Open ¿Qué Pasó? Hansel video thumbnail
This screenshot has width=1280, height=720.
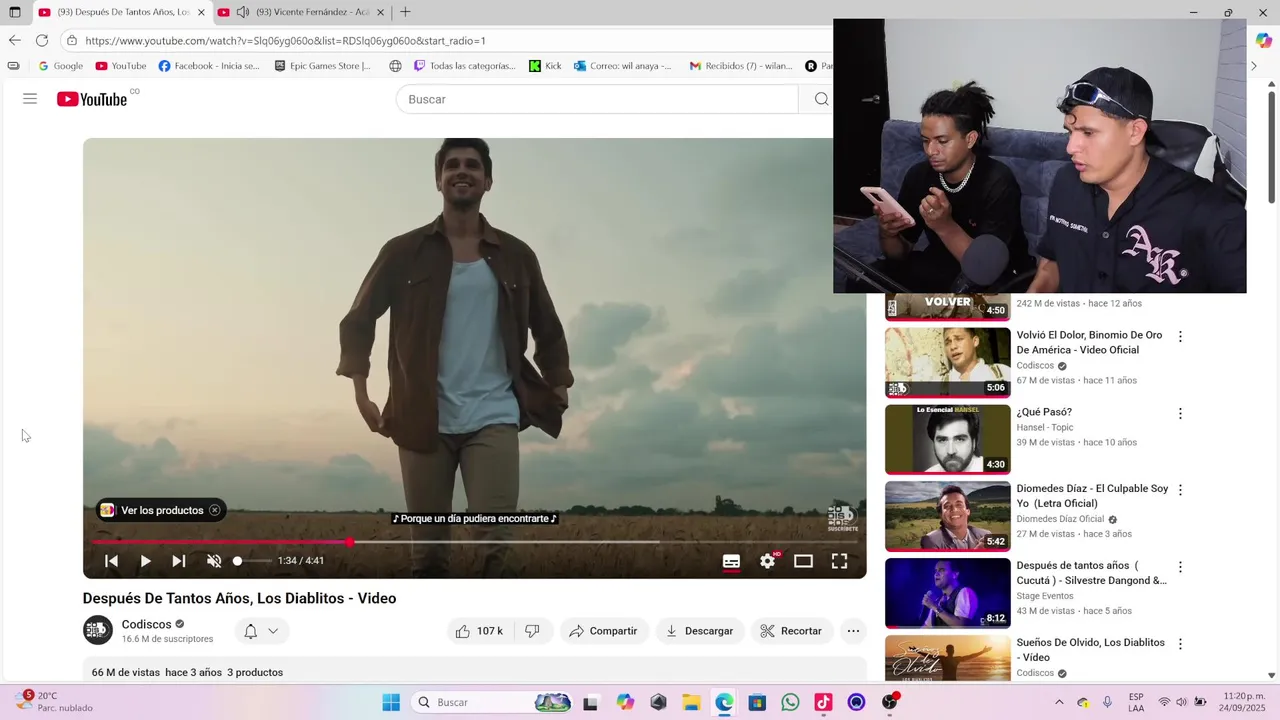coord(948,439)
